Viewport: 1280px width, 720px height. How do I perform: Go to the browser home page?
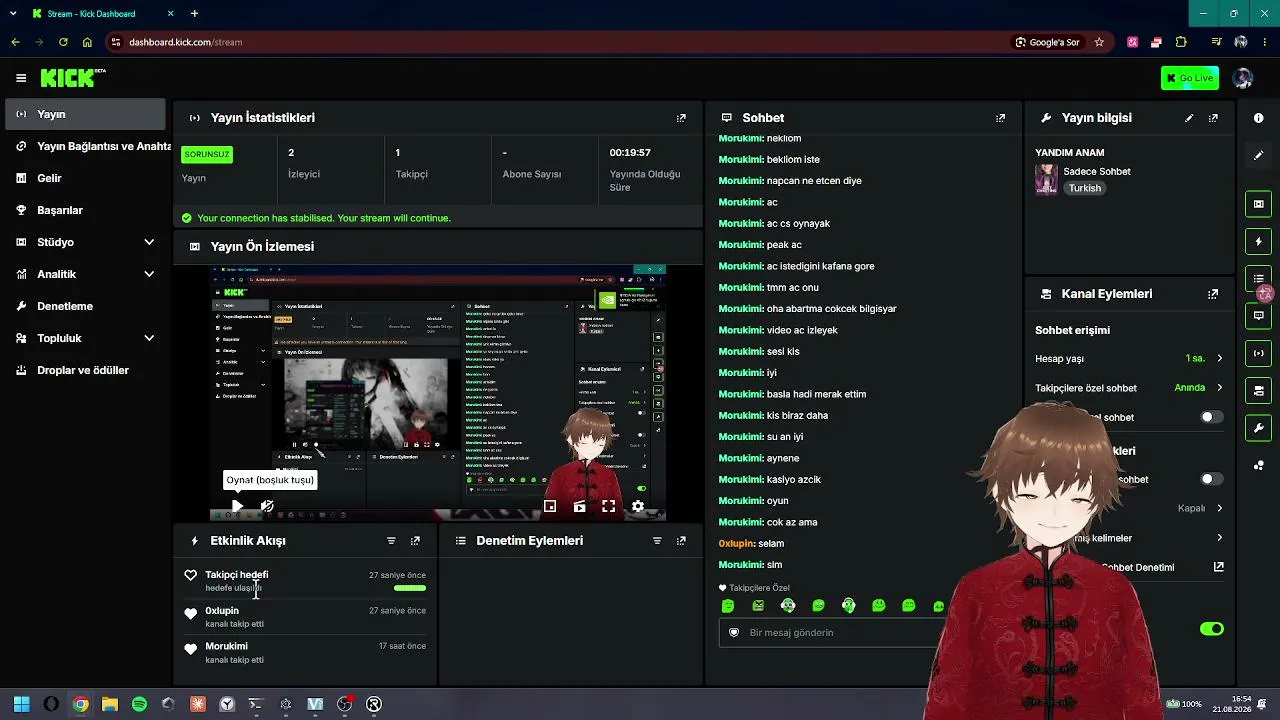click(x=87, y=42)
